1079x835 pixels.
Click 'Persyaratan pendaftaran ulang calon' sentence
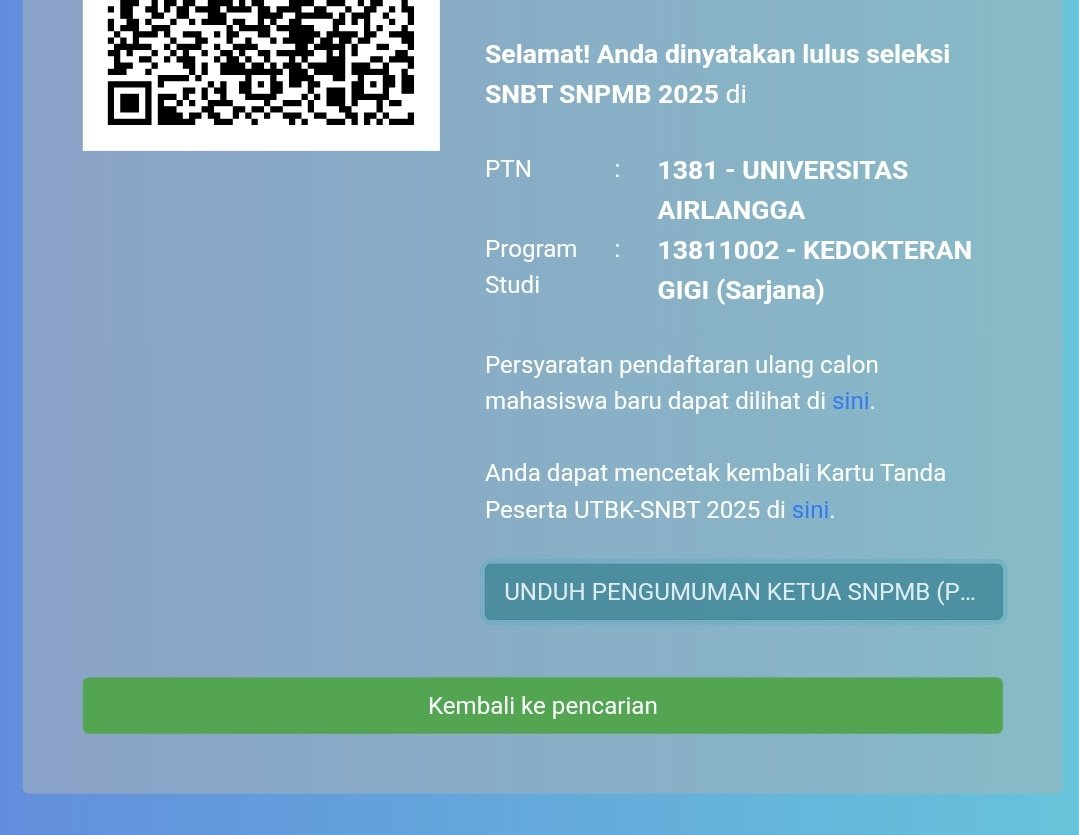click(x=681, y=365)
